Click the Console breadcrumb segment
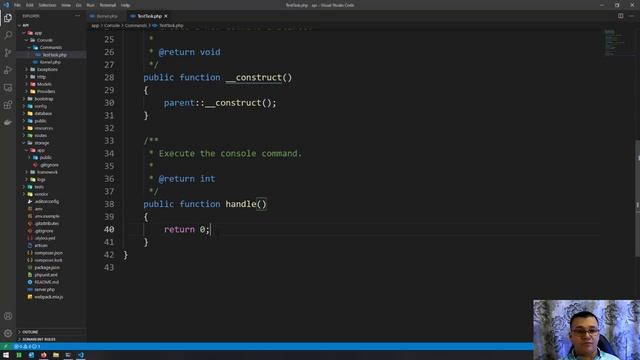 [112, 26]
